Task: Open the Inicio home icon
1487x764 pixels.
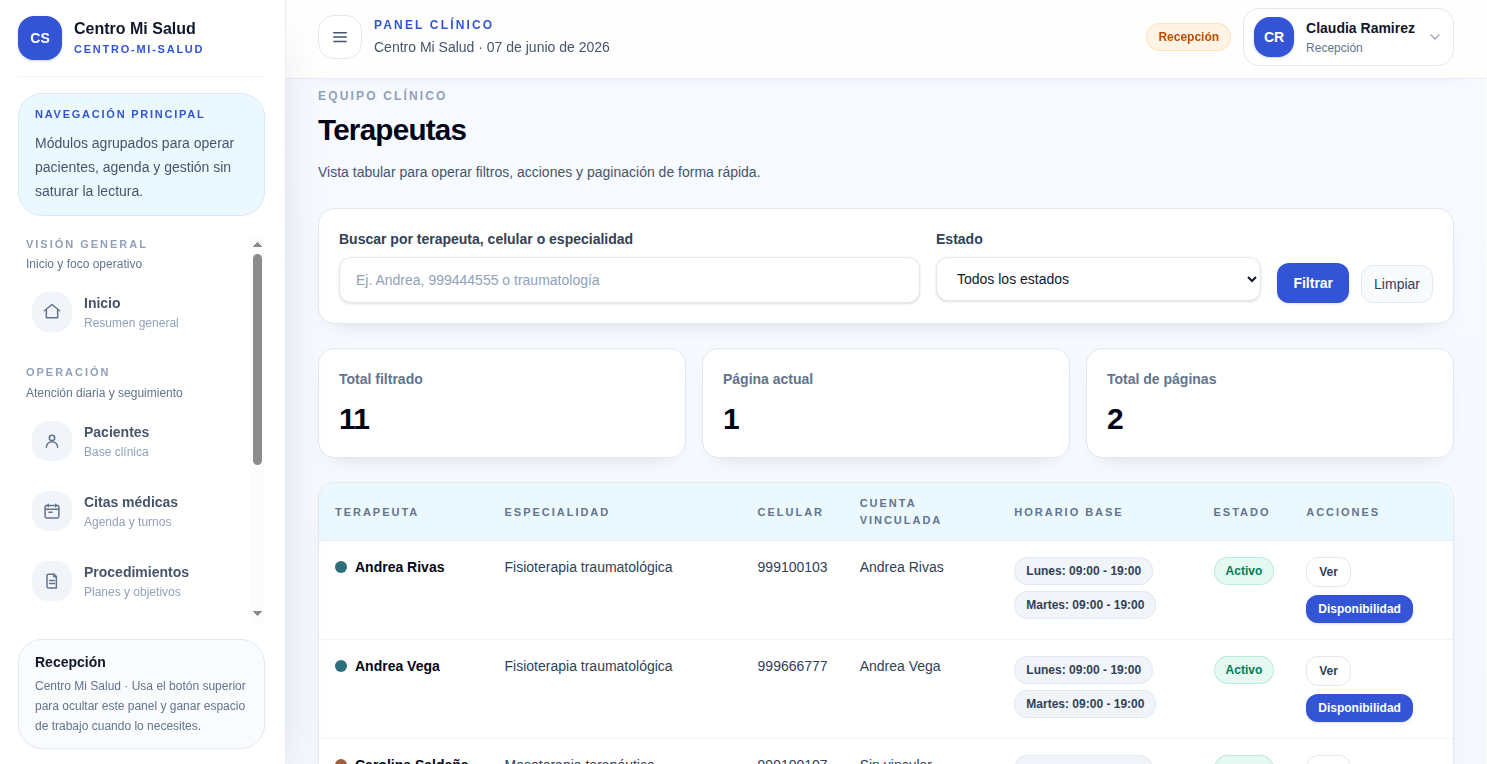Action: click(52, 311)
